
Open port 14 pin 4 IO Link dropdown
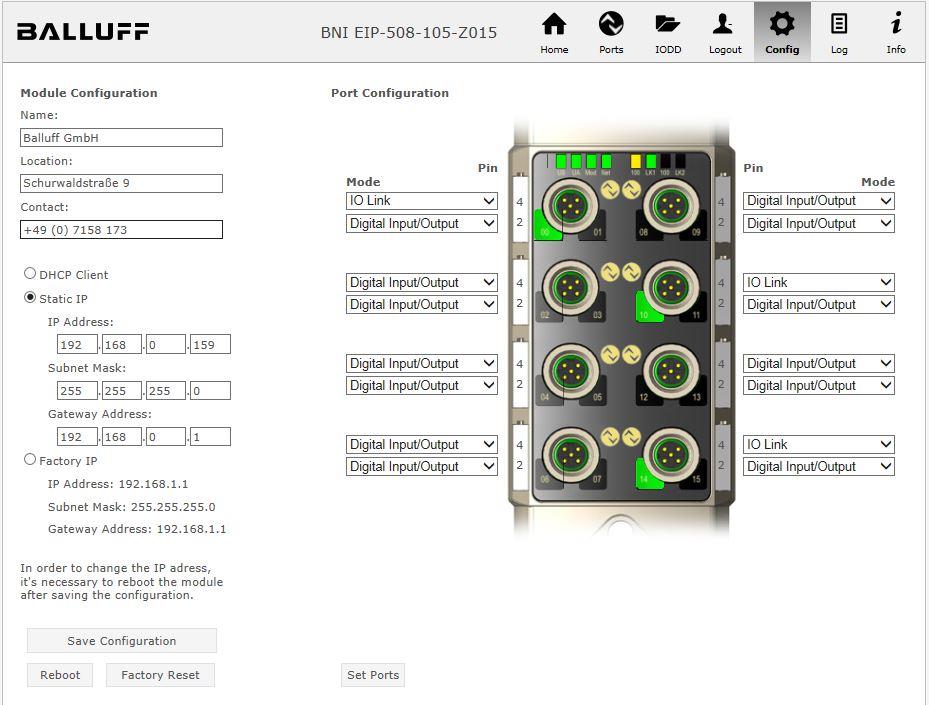(819, 444)
